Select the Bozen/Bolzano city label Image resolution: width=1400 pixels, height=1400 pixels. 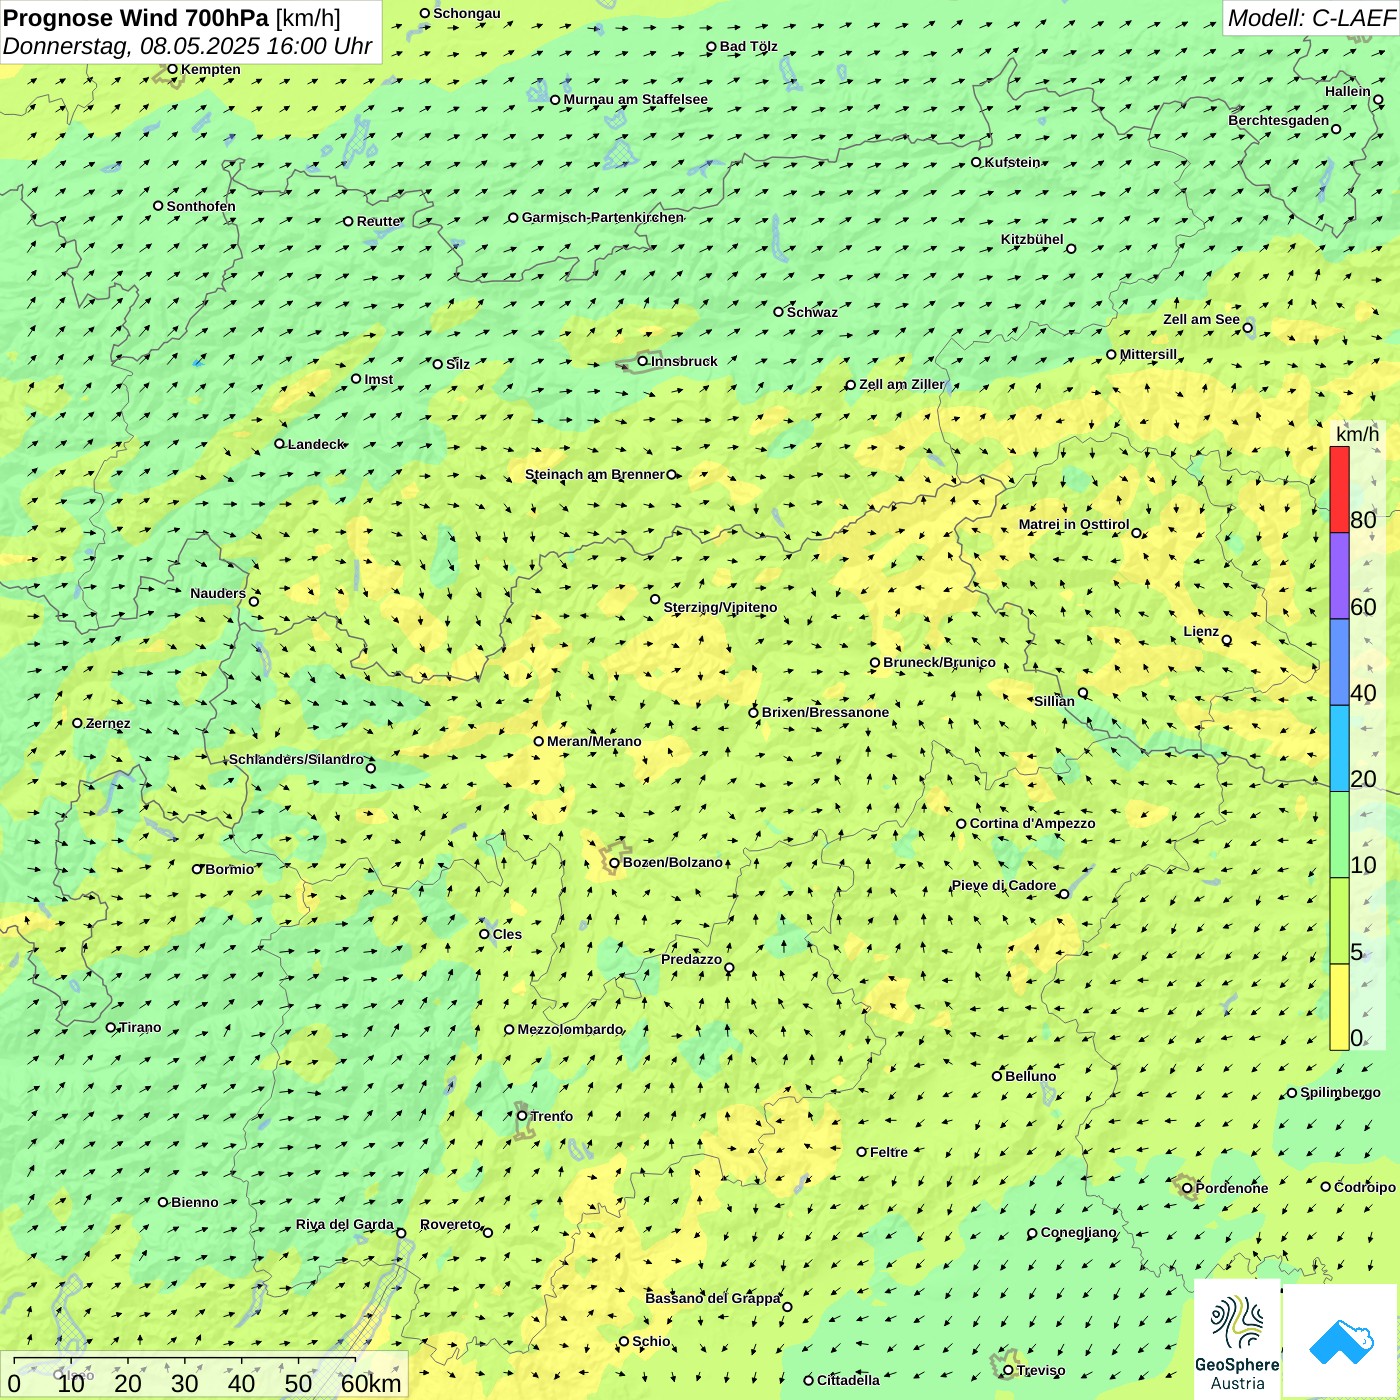(672, 862)
